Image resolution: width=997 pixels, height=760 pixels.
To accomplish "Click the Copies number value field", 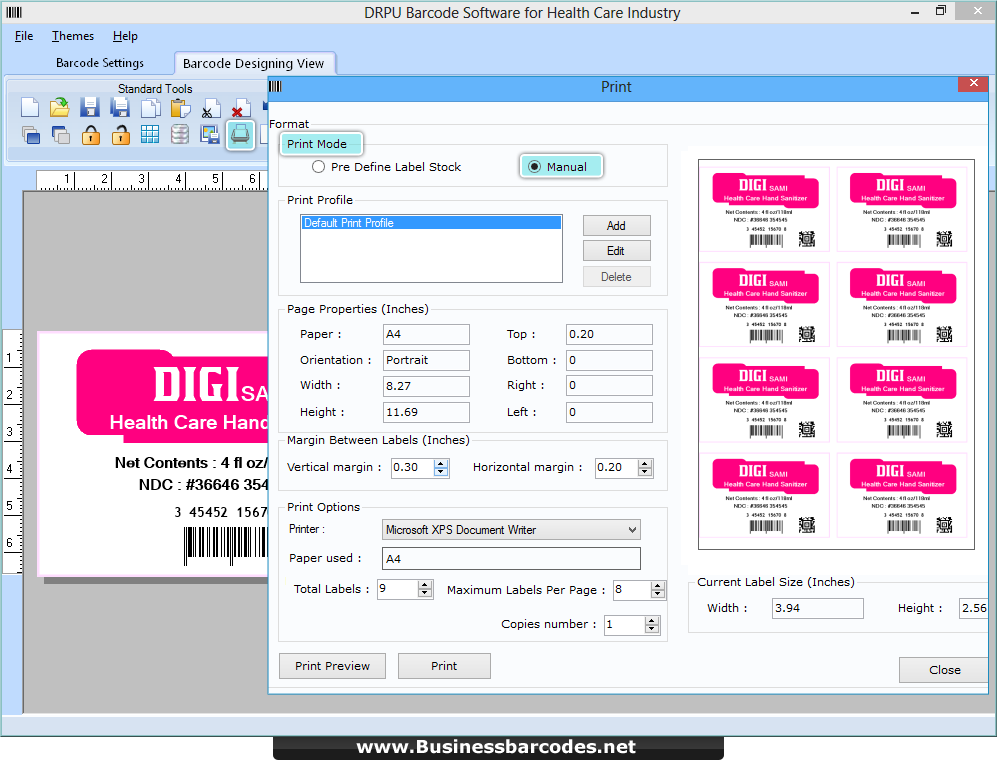I will pyautogui.click(x=624, y=625).
